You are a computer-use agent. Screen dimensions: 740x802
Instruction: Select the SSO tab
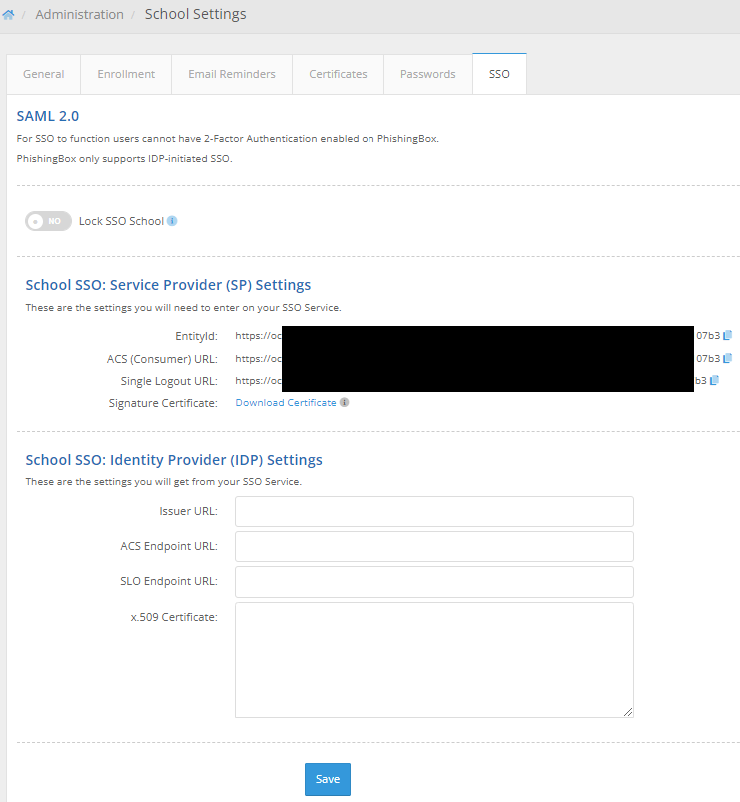[x=499, y=74]
